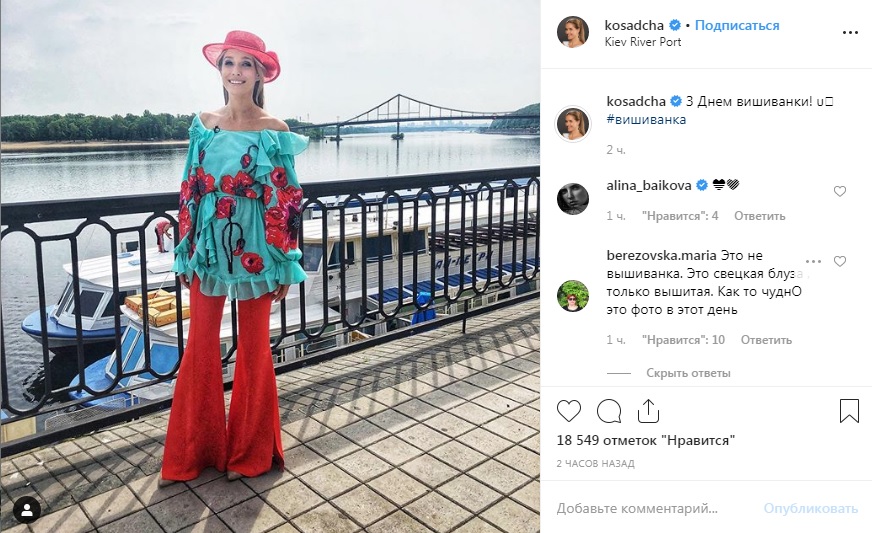Open the comment speech bubble icon
This screenshot has width=872, height=533.
coord(609,412)
